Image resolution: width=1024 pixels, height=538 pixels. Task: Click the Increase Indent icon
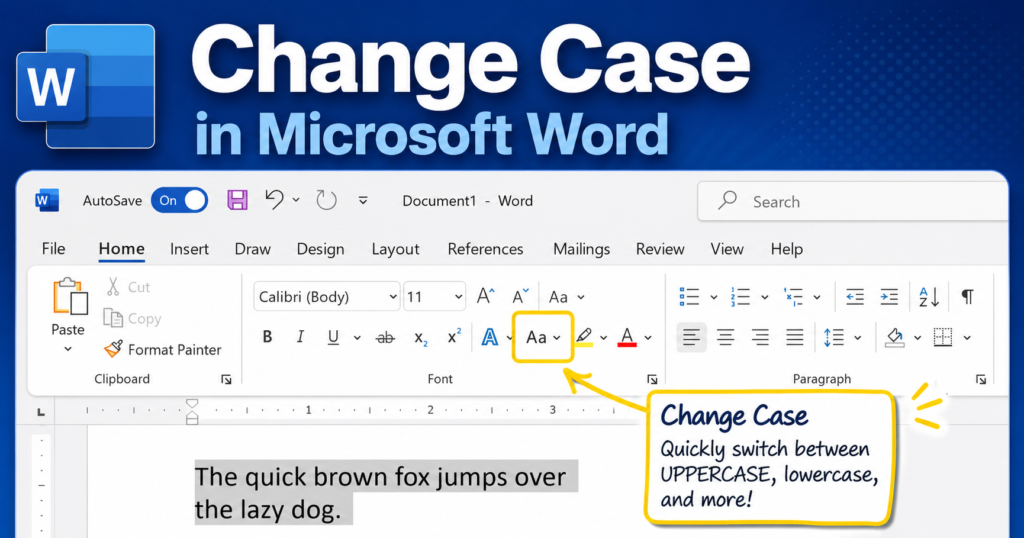click(889, 297)
